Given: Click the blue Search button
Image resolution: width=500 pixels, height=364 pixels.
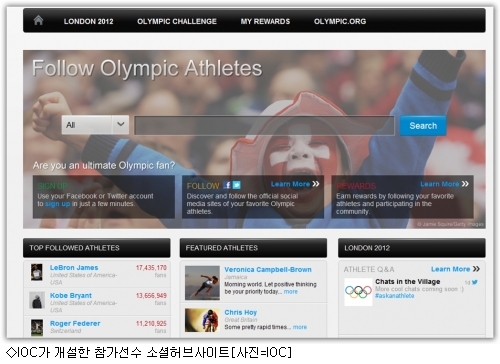Looking at the screenshot, I should [423, 126].
